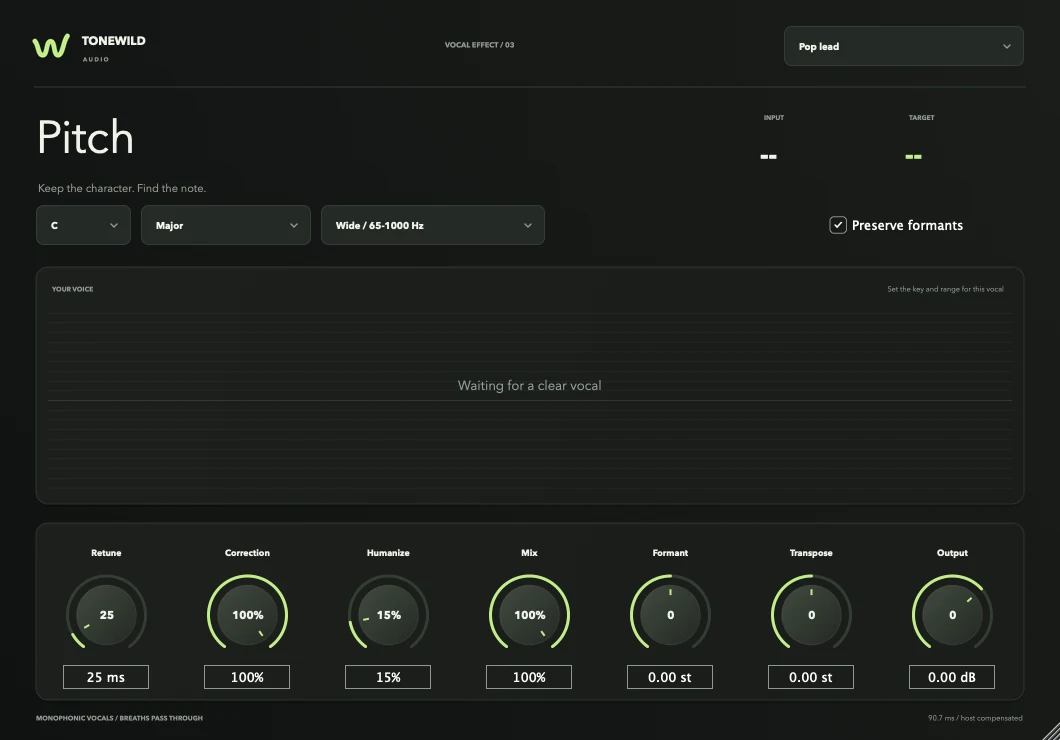
Task: Click the 'VOCAL EFFECT / 03' header text
Action: click(479, 45)
